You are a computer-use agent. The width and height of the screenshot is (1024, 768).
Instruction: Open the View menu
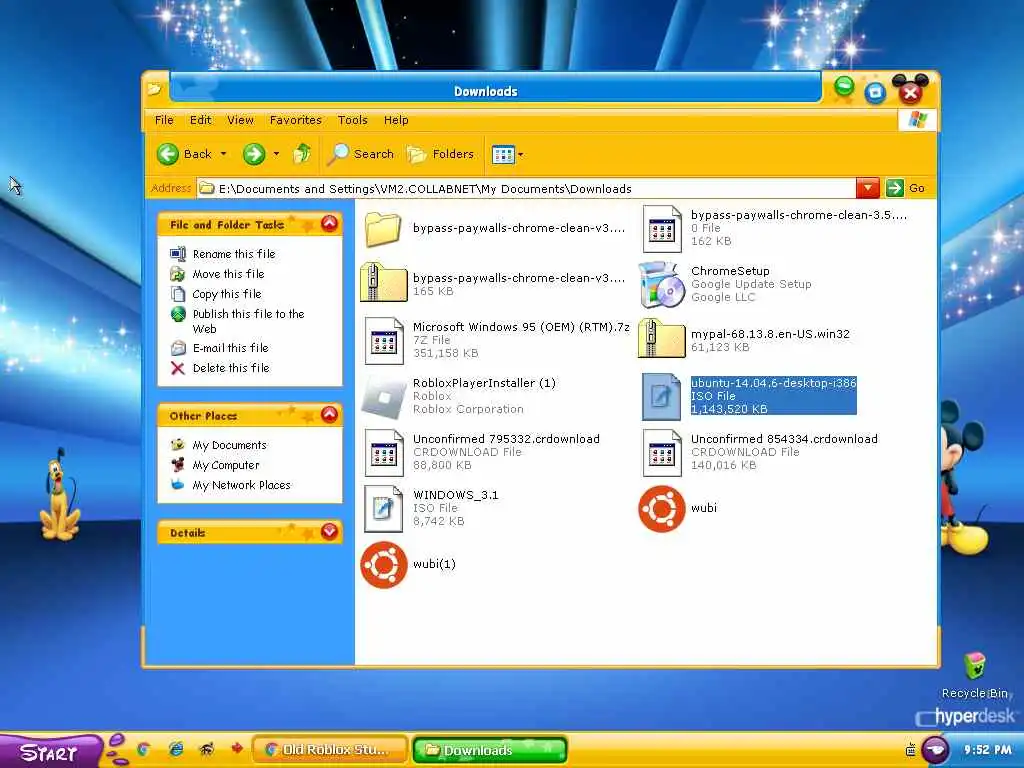click(240, 120)
